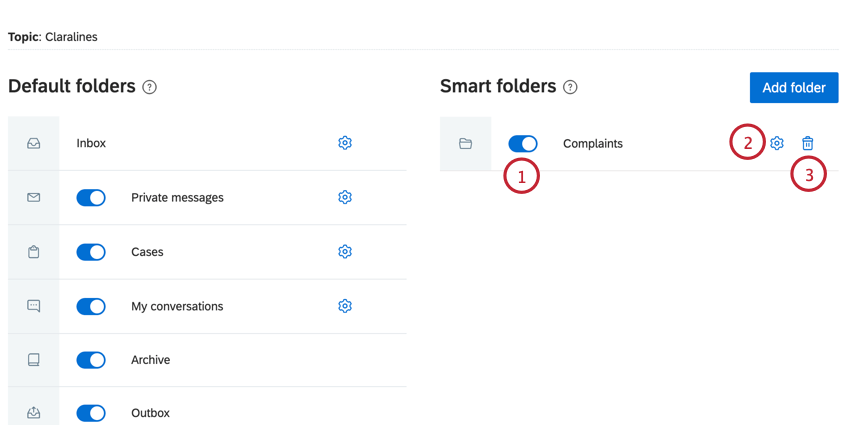This screenshot has height=425, width=850.
Task: Open Private messages settings gear
Action: pyautogui.click(x=345, y=197)
